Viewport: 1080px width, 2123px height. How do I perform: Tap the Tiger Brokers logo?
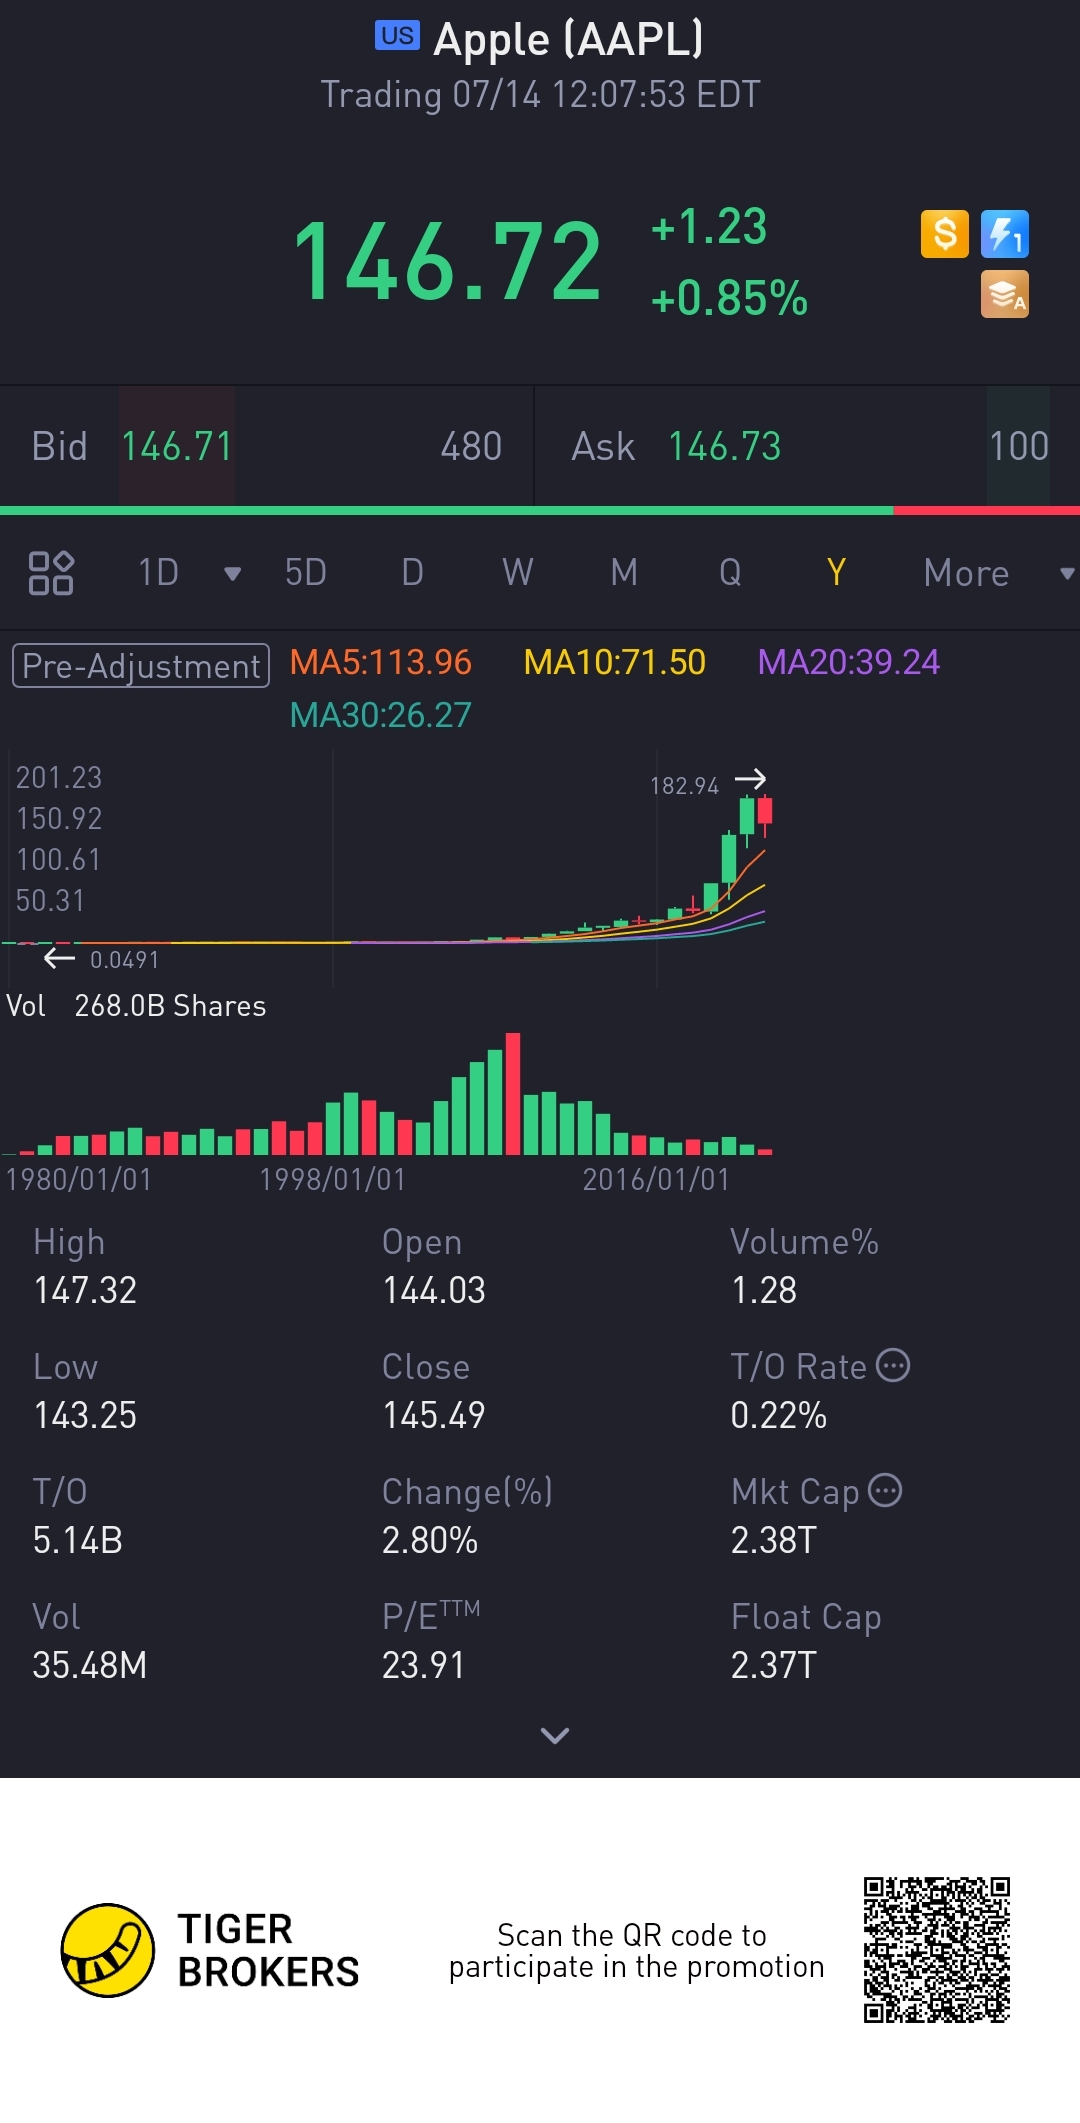[108, 1950]
